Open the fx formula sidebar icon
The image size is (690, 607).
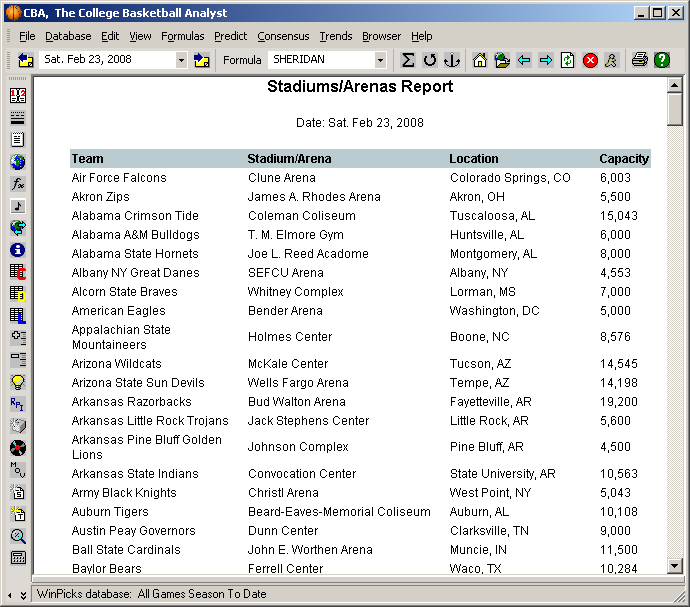tap(18, 184)
